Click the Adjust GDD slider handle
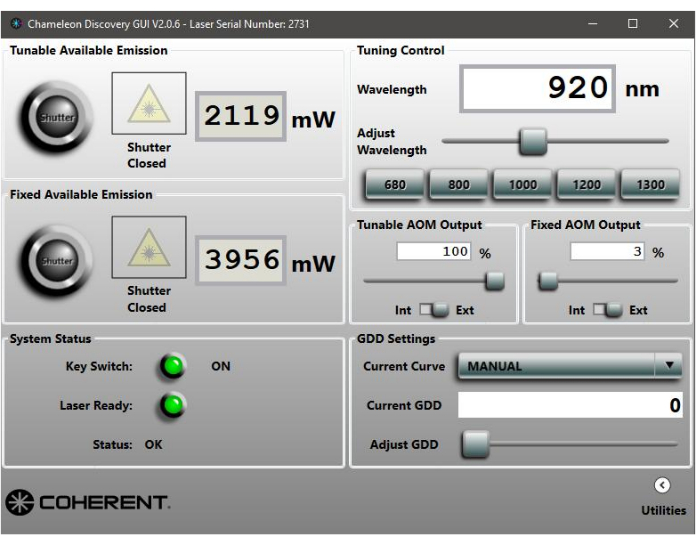 coord(475,444)
